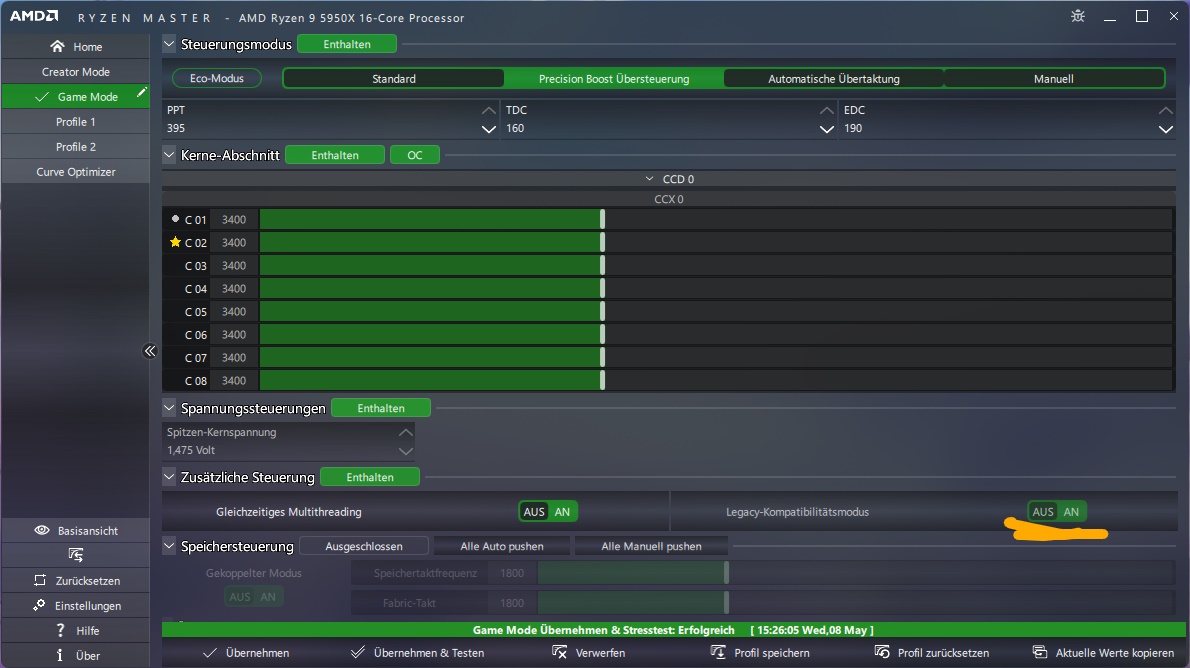Collapse the sidebar with double chevron icon
The image size is (1190, 668).
click(150, 351)
